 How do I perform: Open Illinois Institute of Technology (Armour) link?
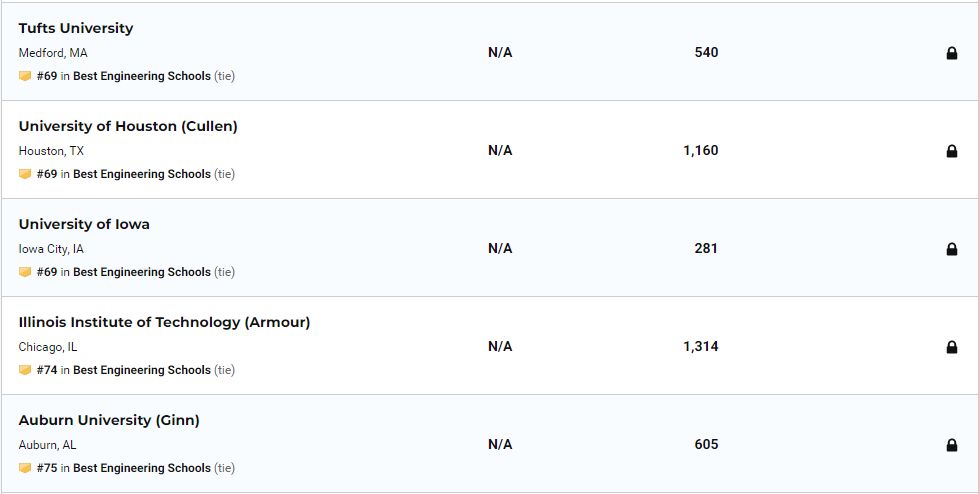(x=164, y=322)
